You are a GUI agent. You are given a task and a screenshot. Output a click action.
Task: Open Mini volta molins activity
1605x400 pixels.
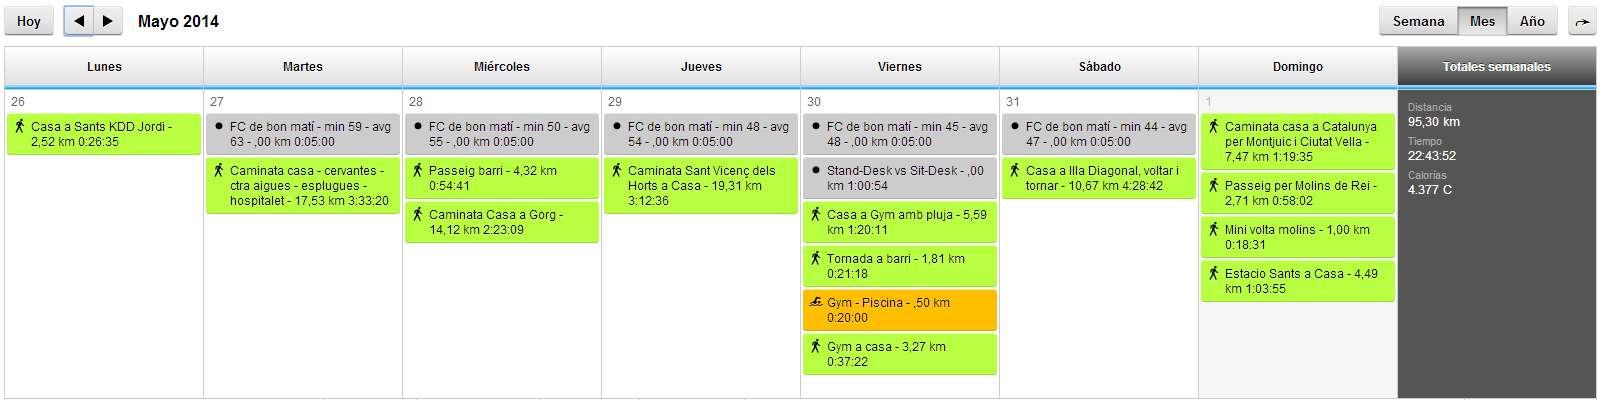coord(1298,237)
